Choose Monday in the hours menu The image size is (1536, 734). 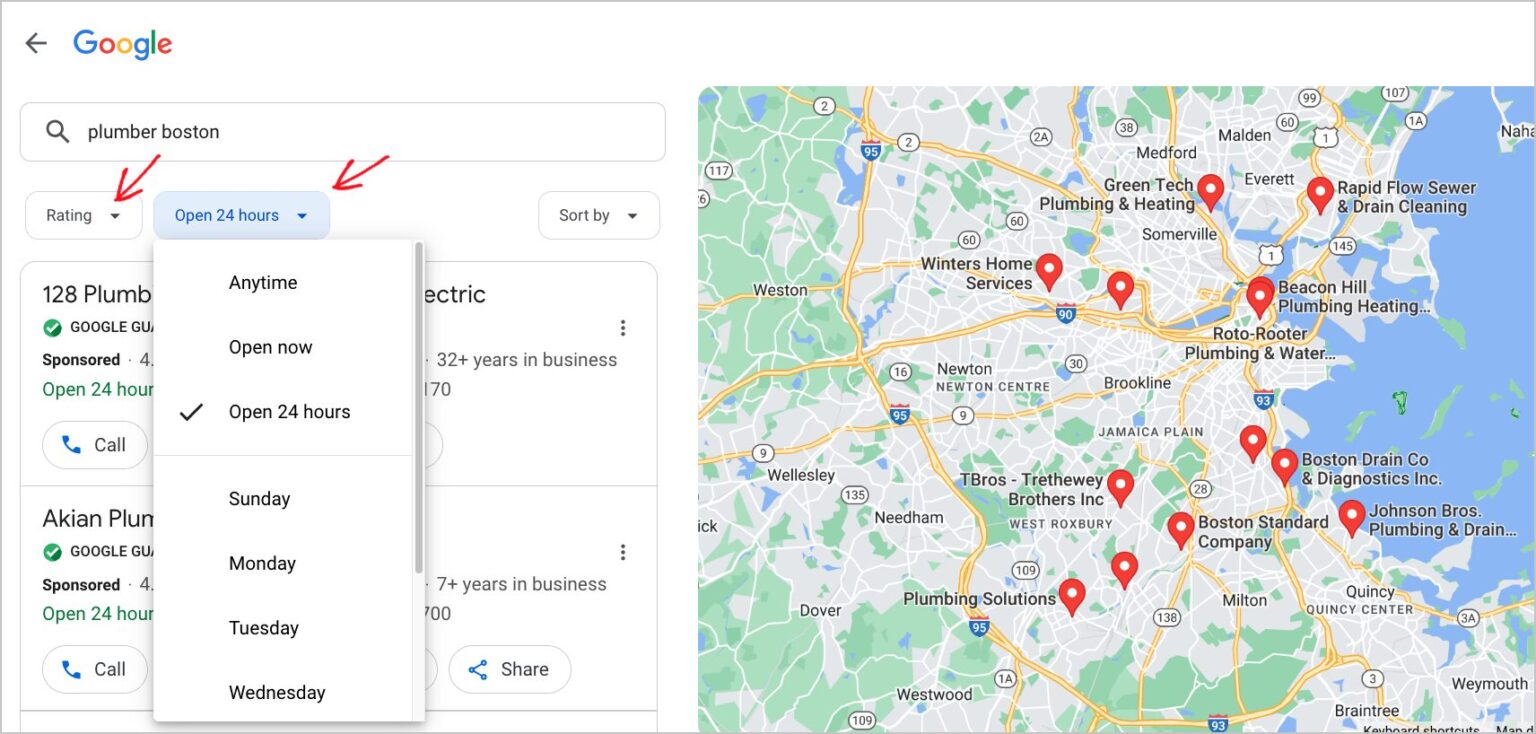pyautogui.click(x=262, y=563)
